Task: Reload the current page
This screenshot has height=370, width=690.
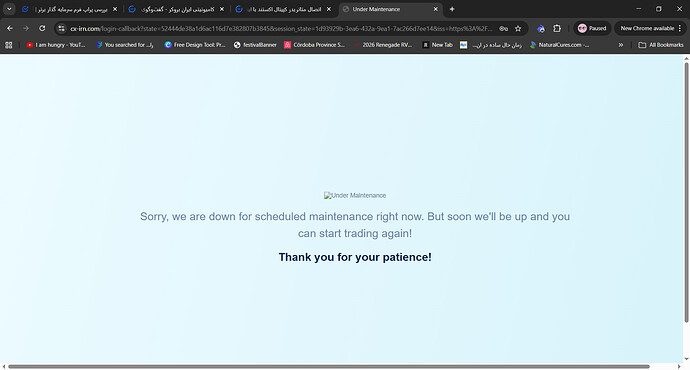Action: 42,28
